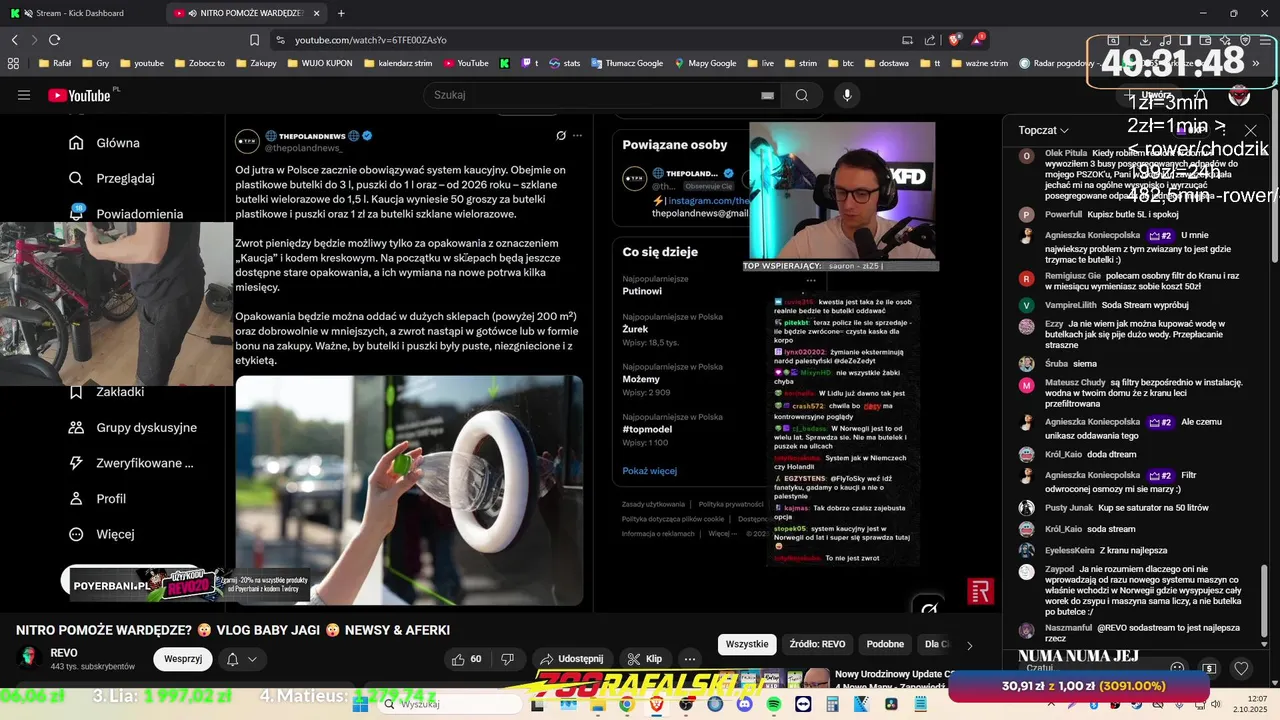This screenshot has width=1280, height=720.
Task: Open the stats bookmark
Action: click(564, 63)
